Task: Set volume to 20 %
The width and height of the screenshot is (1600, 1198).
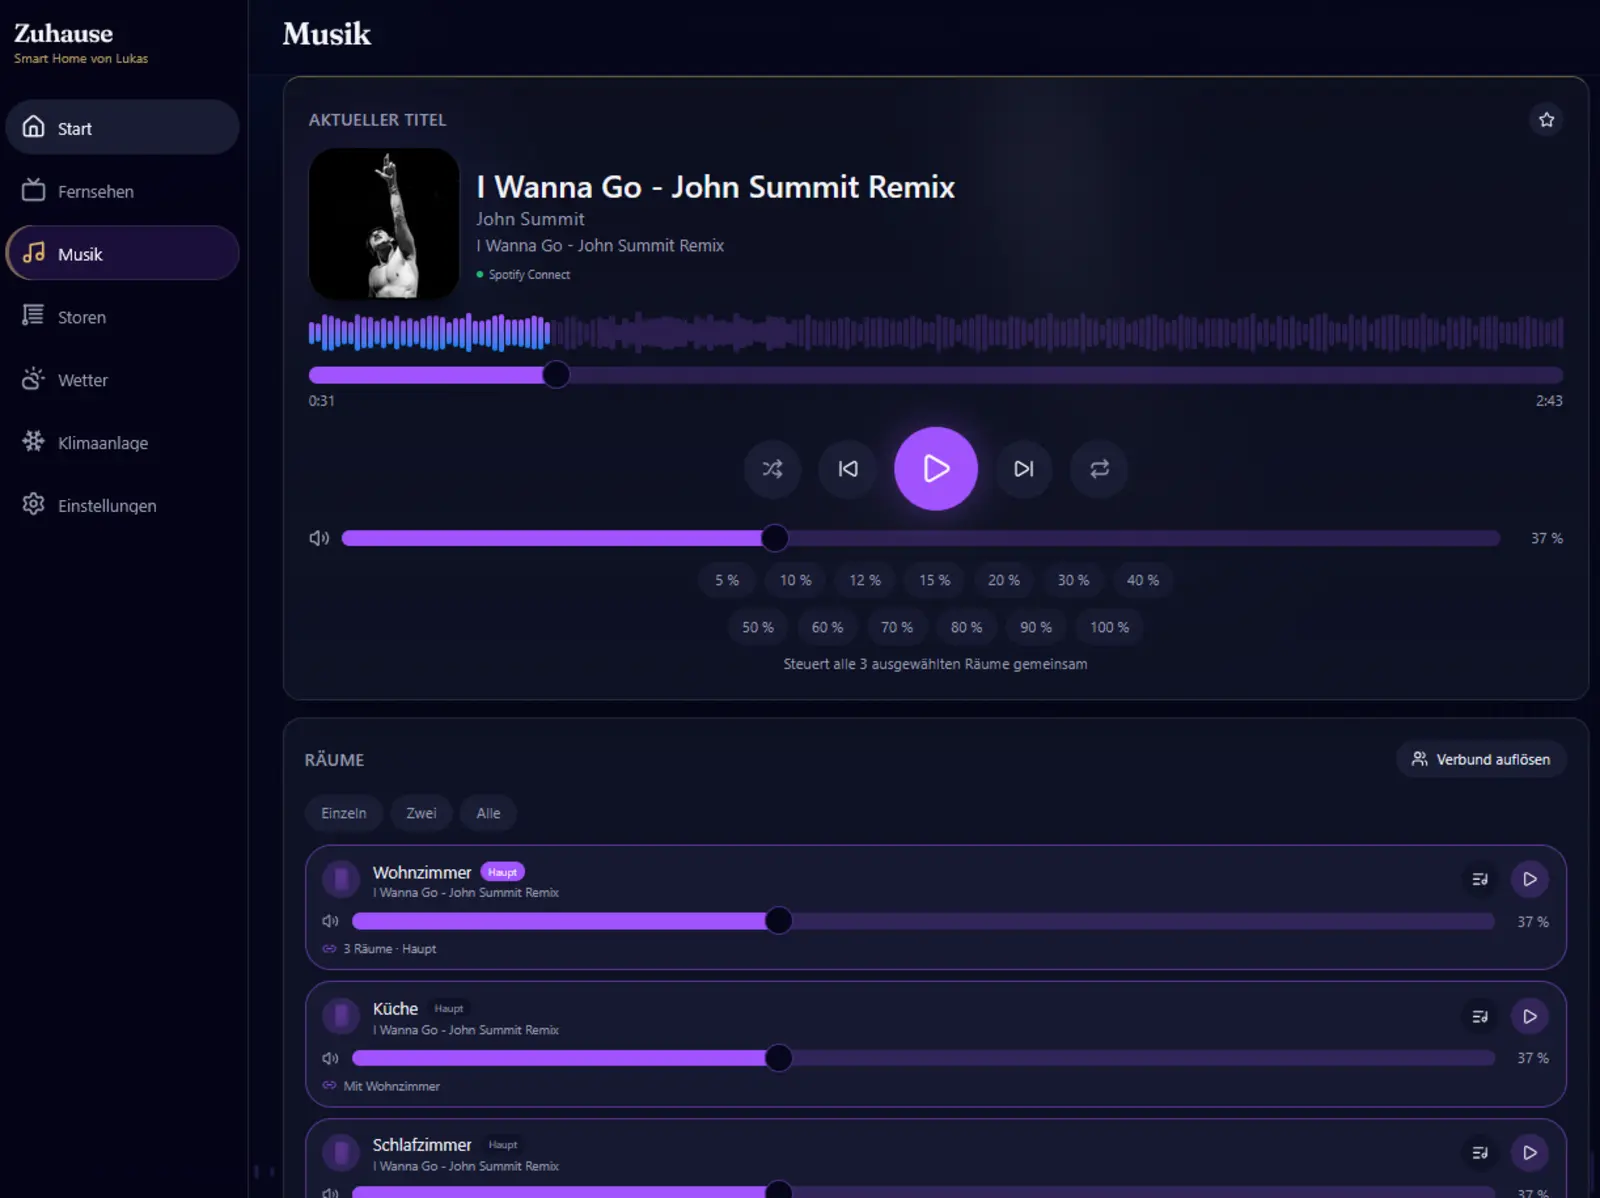Action: (1004, 580)
